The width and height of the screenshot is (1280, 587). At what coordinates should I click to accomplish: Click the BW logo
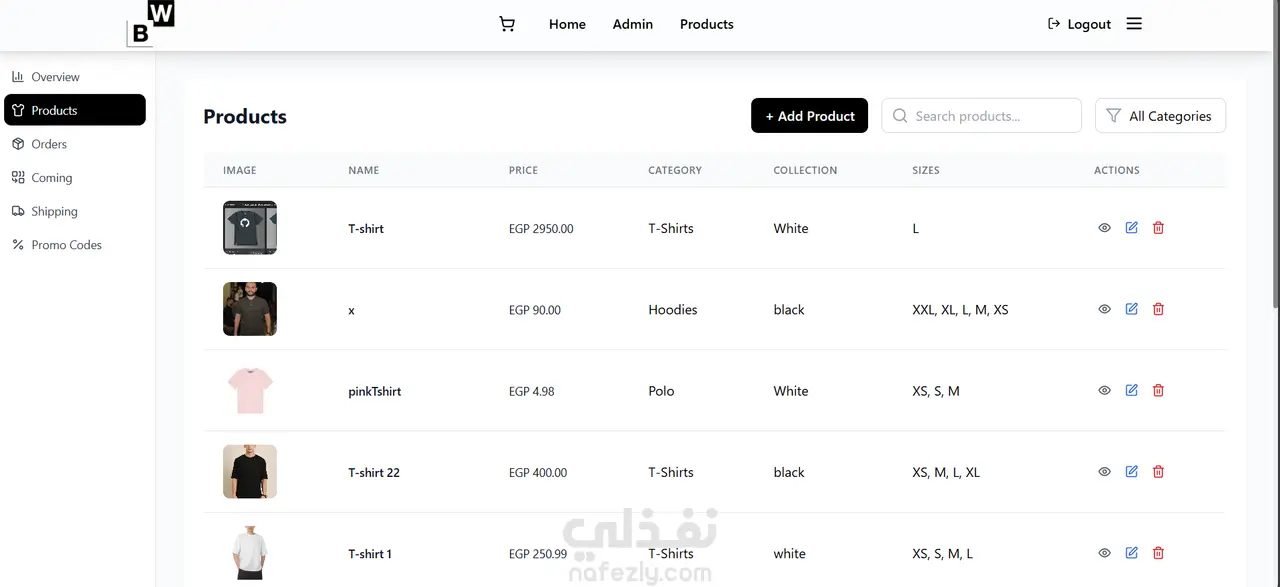coord(150,24)
